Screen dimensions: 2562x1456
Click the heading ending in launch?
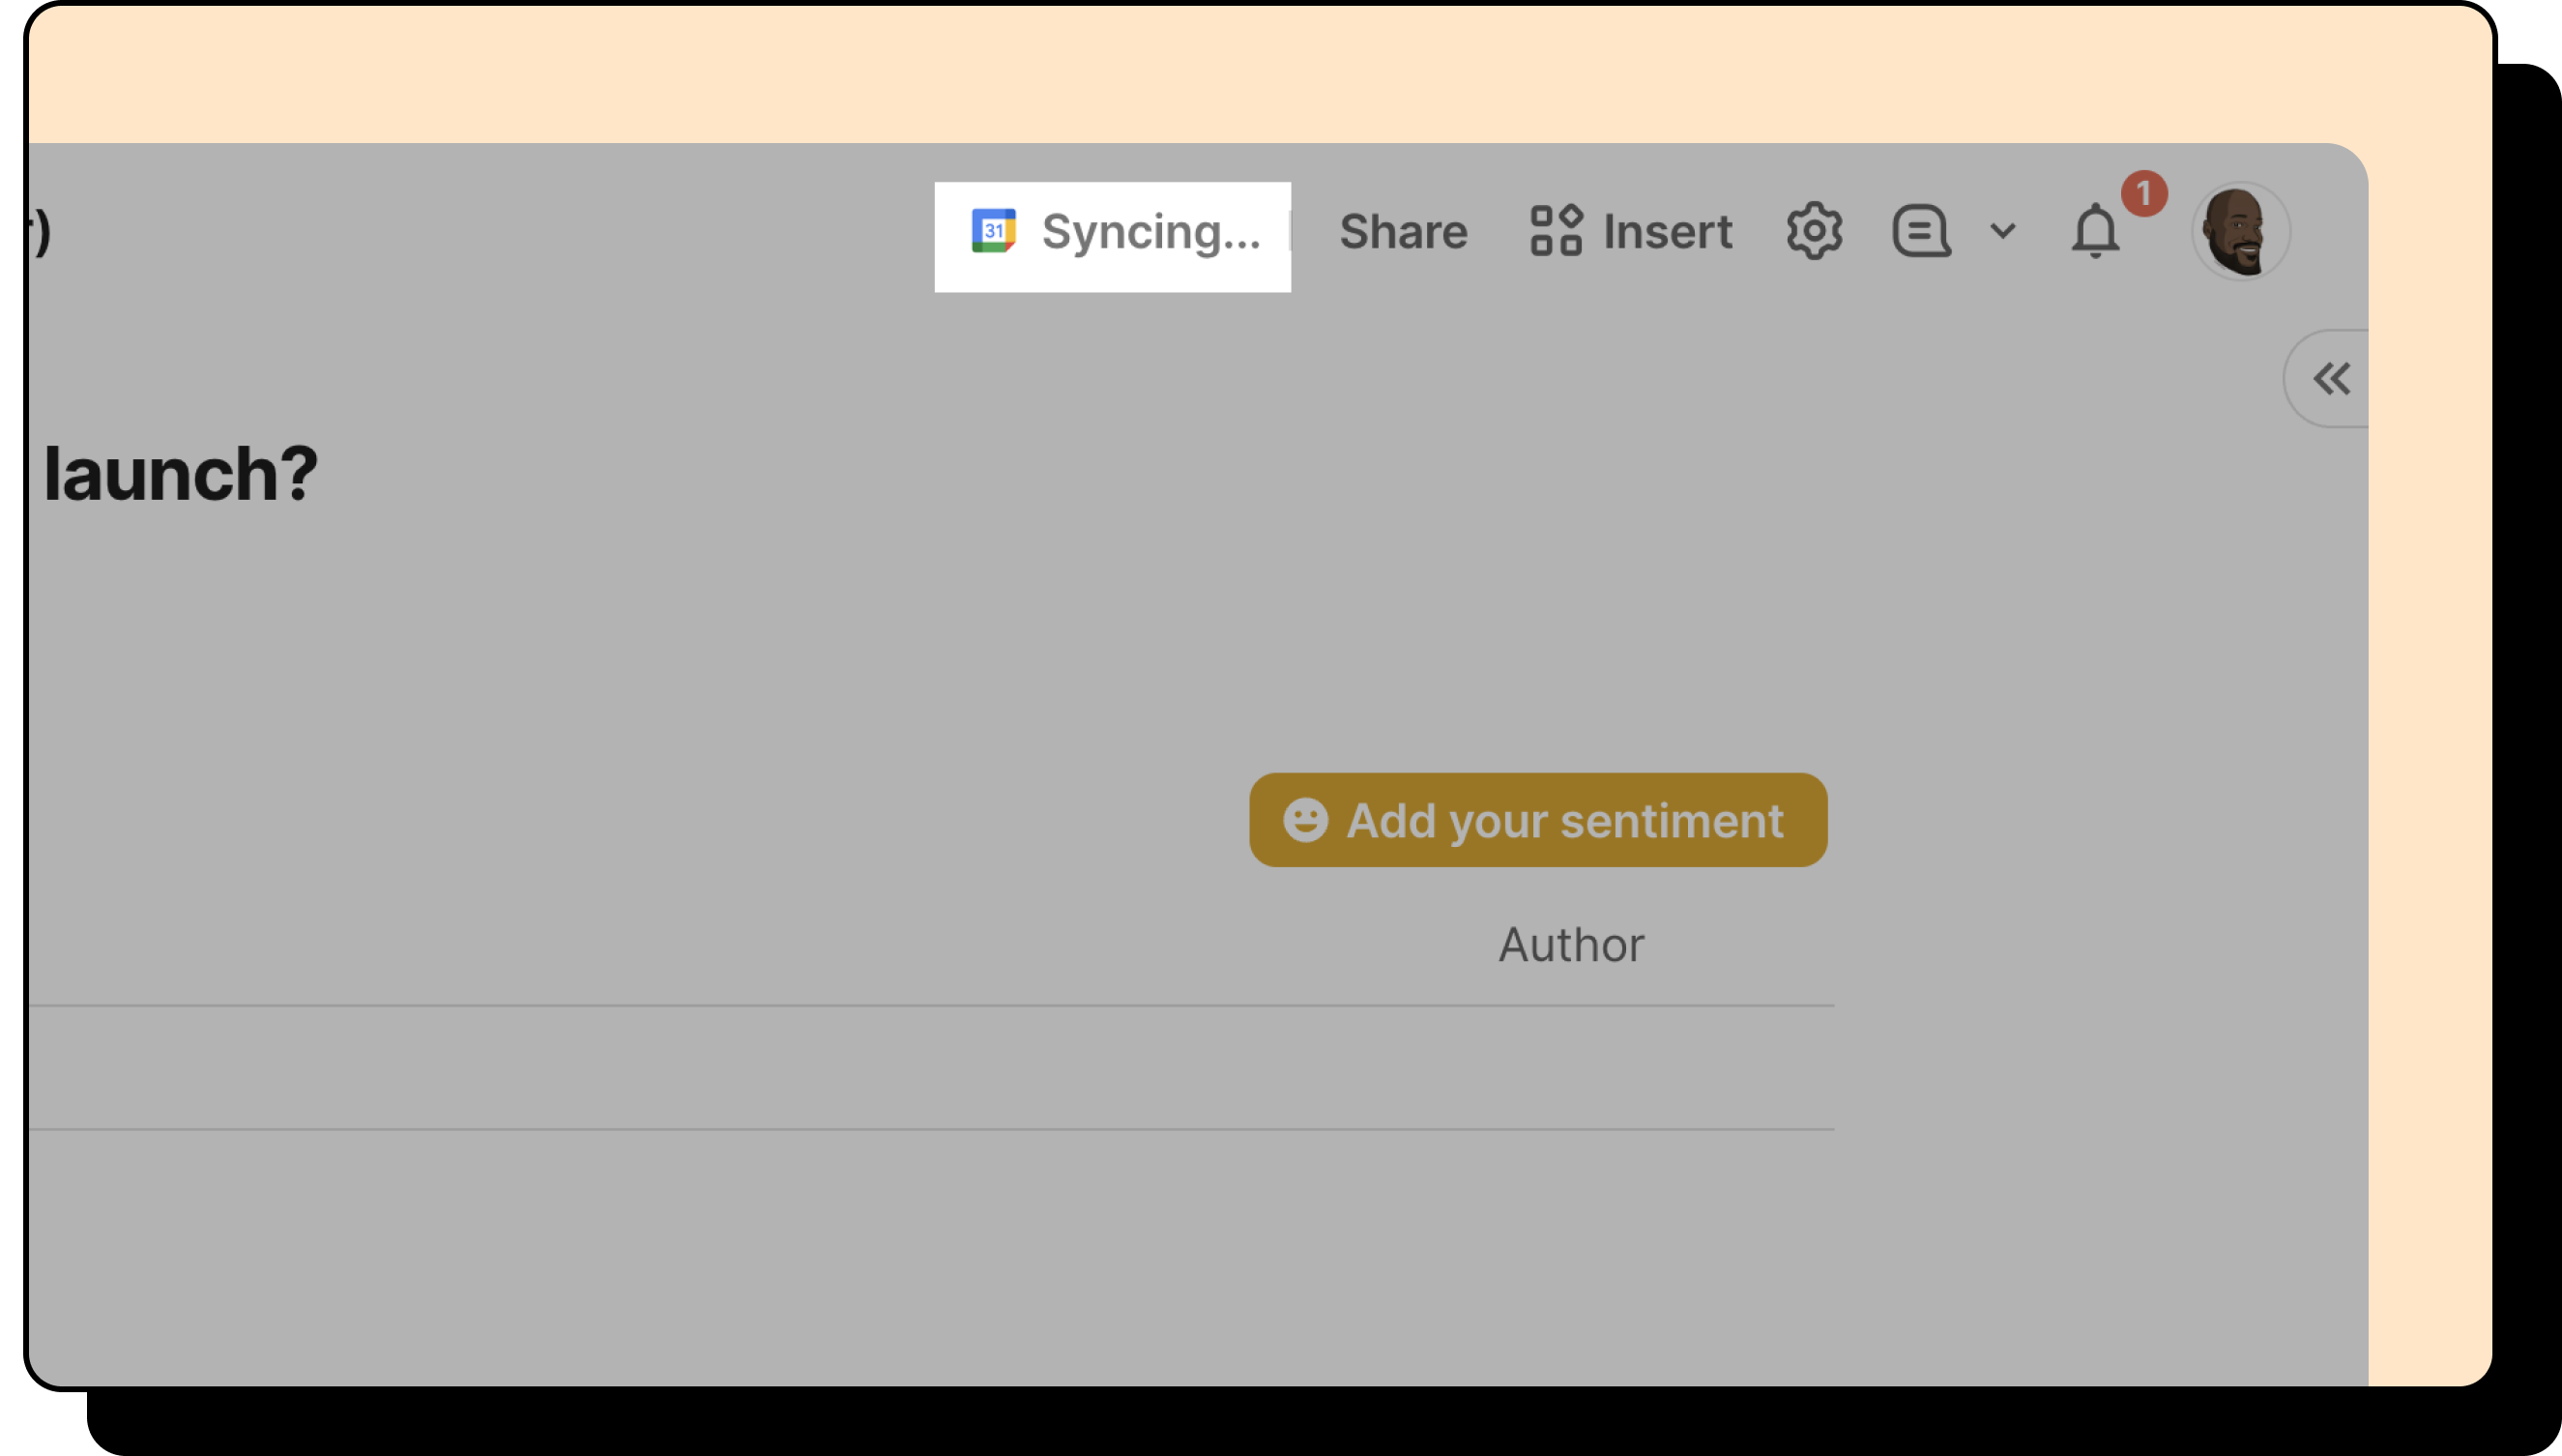[x=181, y=474]
